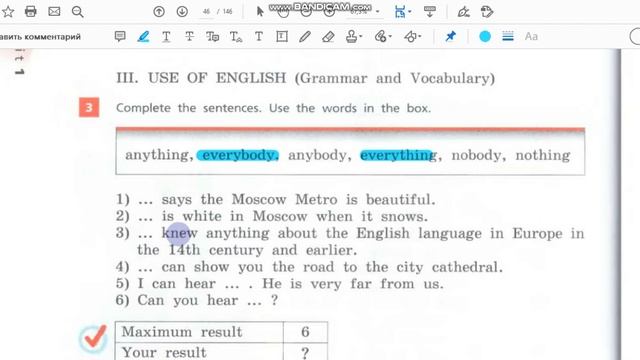Pick the pencil drawing tool
The height and width of the screenshot is (360, 640).
(x=305, y=37)
